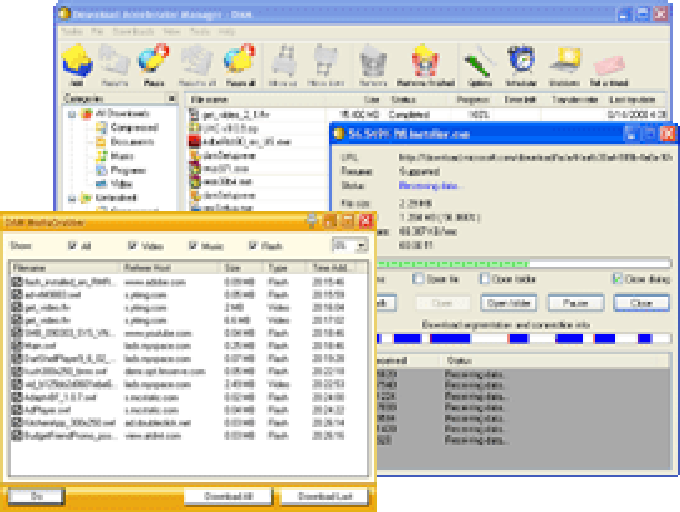The width and height of the screenshot is (680, 512).
Task: Click the Pause All toolbar icon
Action: click(239, 62)
